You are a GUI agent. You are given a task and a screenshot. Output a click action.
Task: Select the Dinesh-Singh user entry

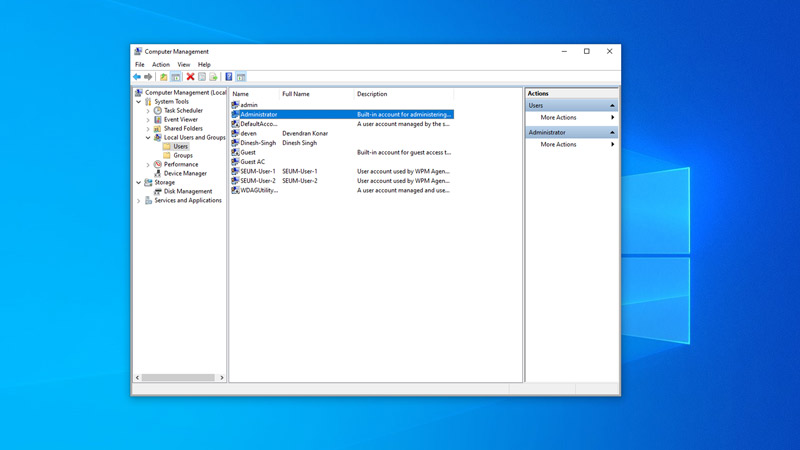pos(258,143)
